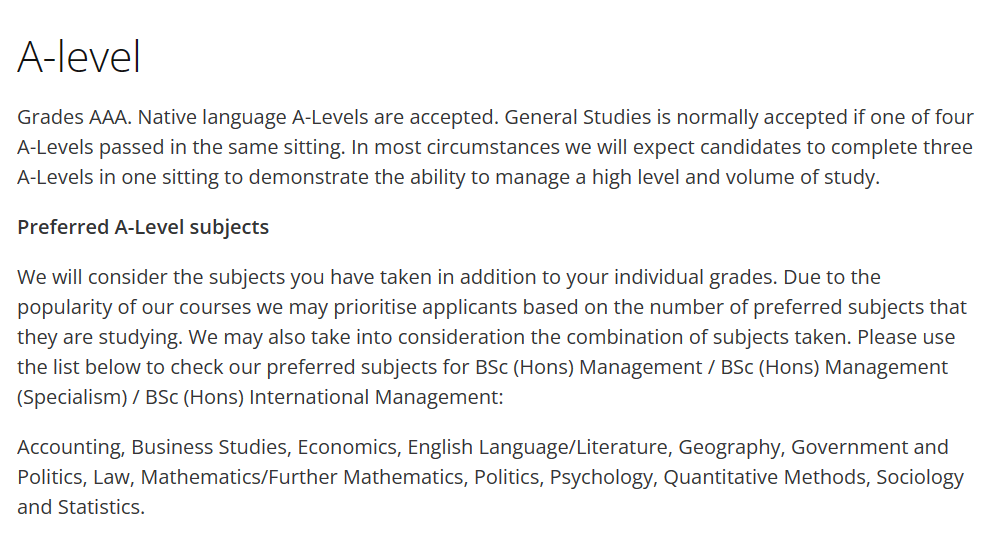Viewport: 987px width, 538px height.
Task: Click 'BSc (Hons) International Management' text
Action: tap(322, 398)
